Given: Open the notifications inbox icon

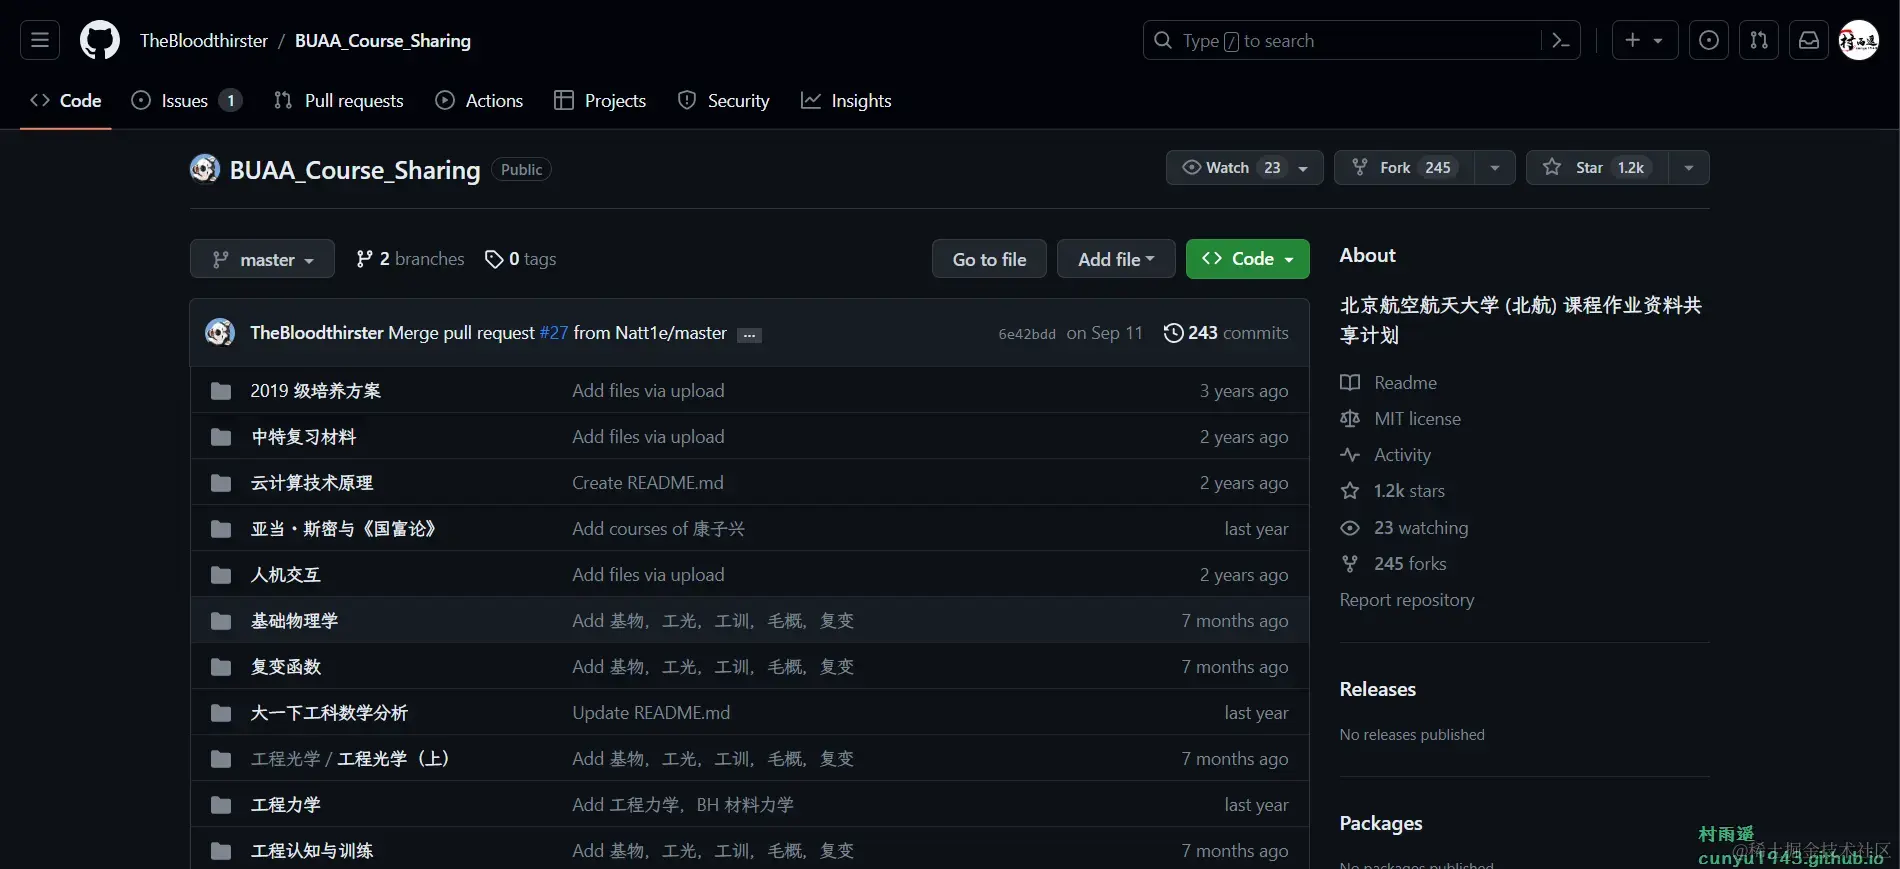Looking at the screenshot, I should [1809, 40].
